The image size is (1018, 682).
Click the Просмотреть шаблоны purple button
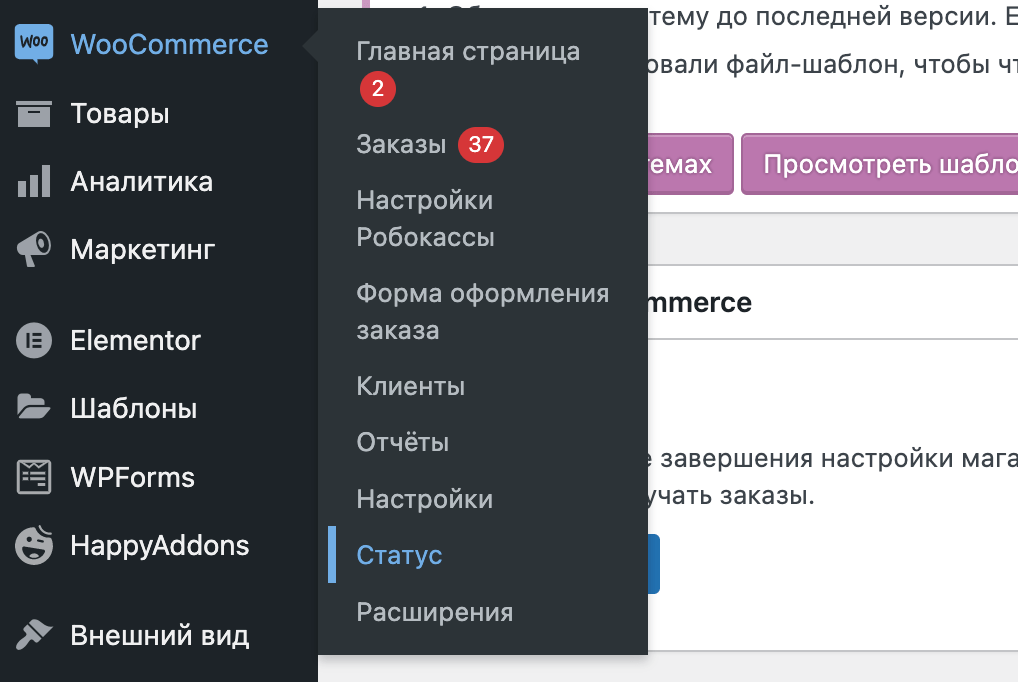[x=880, y=164]
